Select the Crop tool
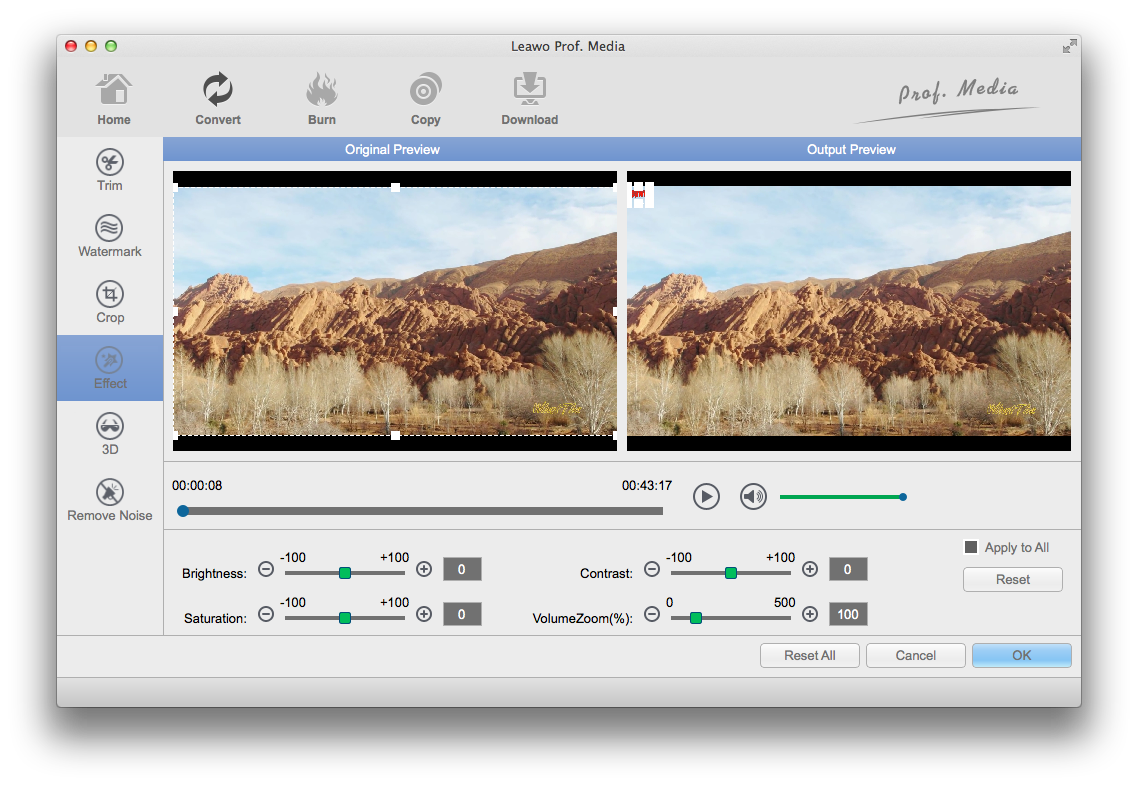This screenshot has width=1138, height=786. 110,302
